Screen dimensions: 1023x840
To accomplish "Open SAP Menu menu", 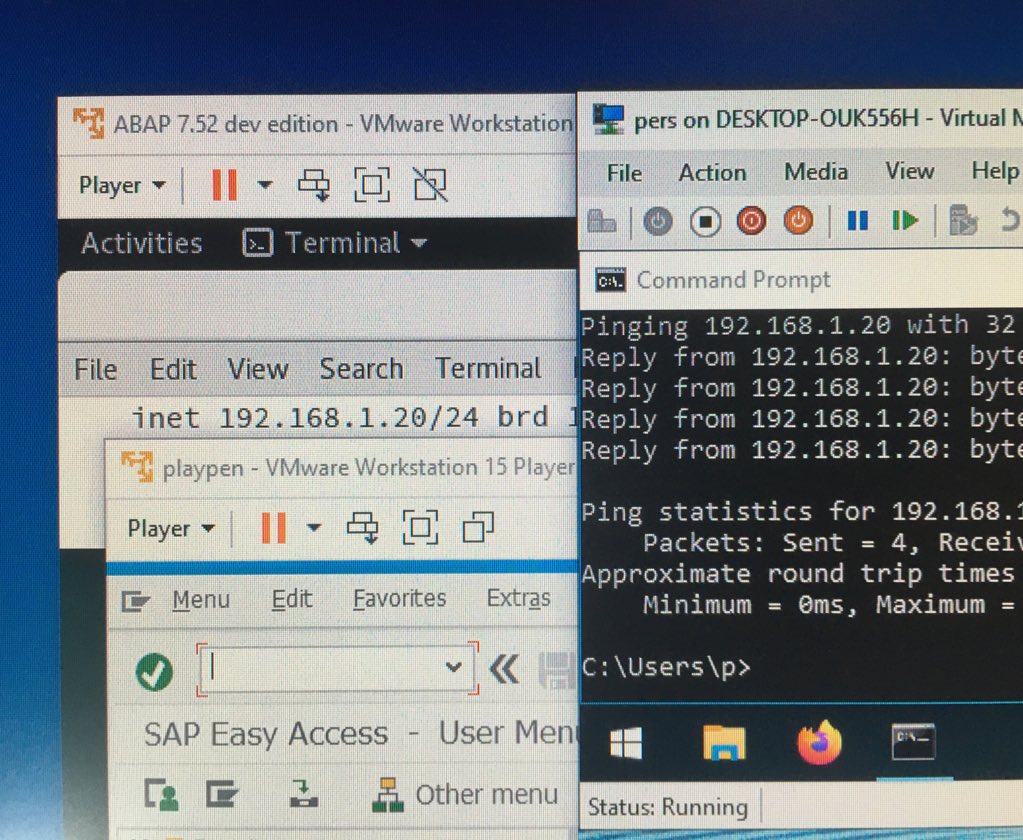I will (201, 599).
